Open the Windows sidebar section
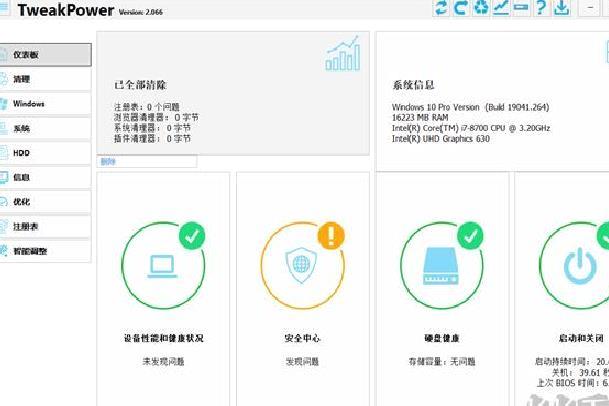The height and width of the screenshot is (406, 609). [x=45, y=104]
